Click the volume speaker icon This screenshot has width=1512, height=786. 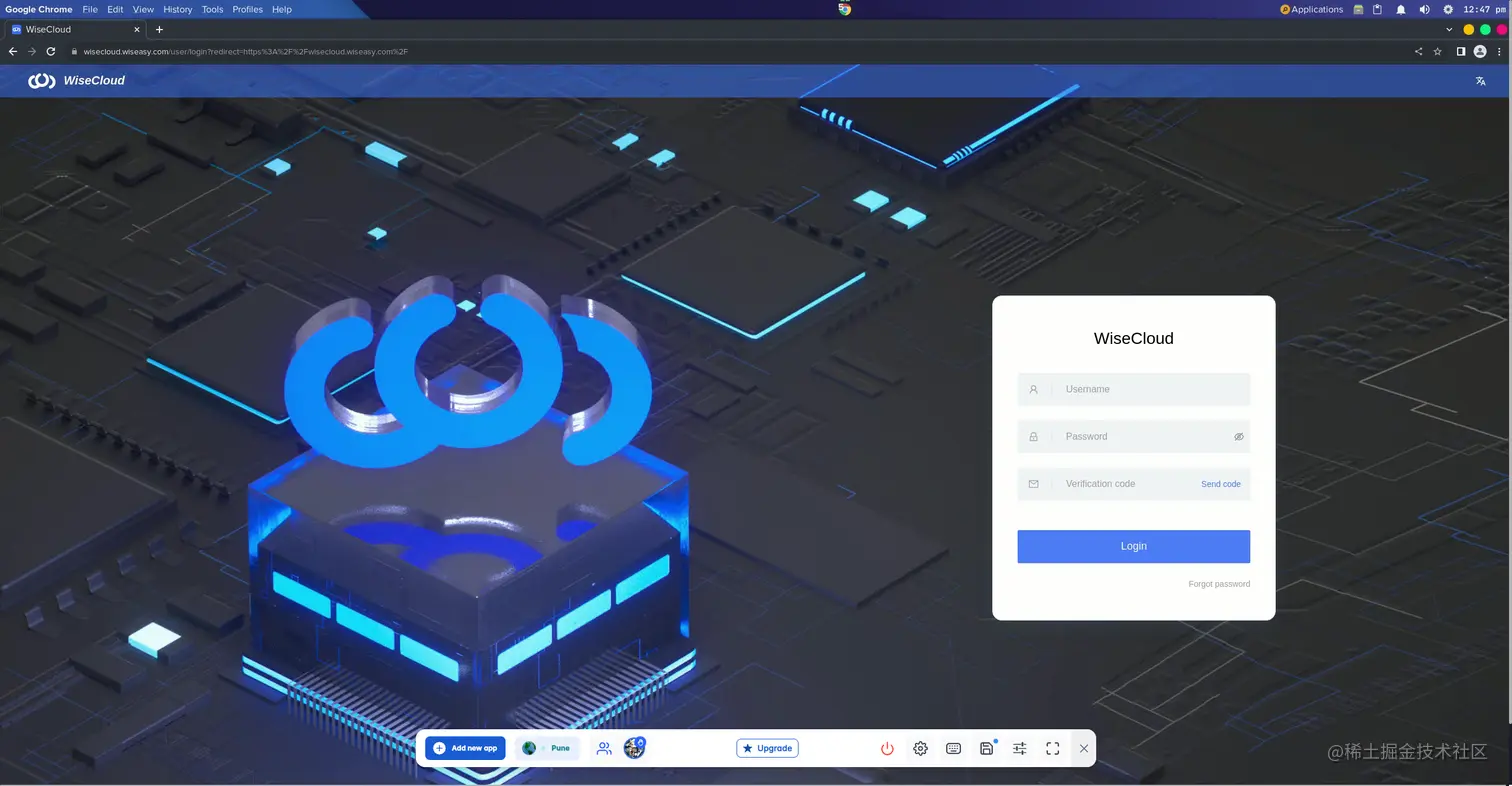point(1424,9)
